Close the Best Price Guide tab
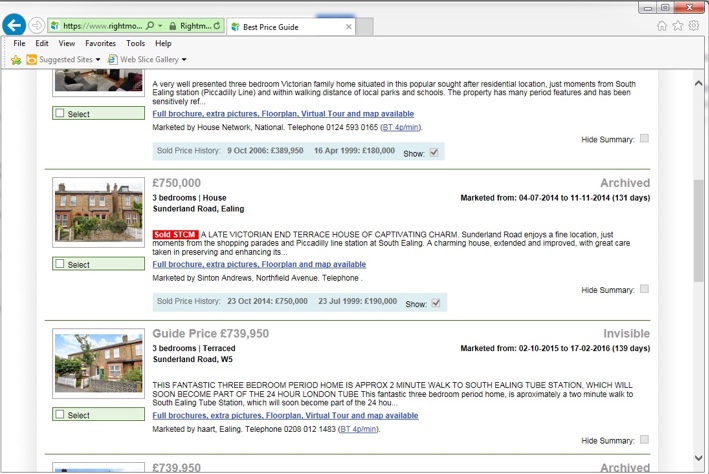709x474 pixels. tap(349, 26)
